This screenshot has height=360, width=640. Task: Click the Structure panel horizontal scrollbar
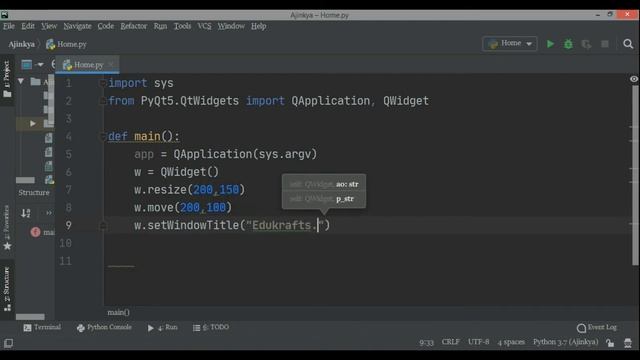30,317
